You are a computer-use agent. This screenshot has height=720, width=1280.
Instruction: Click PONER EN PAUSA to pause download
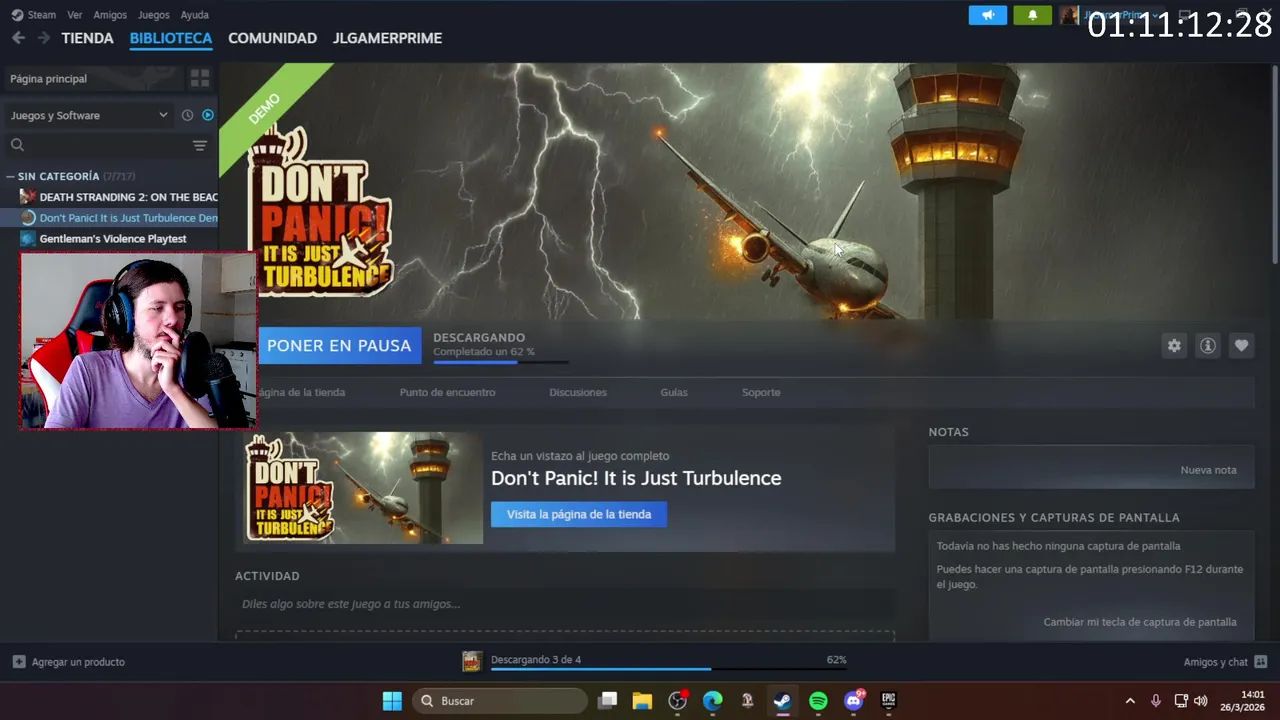(x=339, y=345)
